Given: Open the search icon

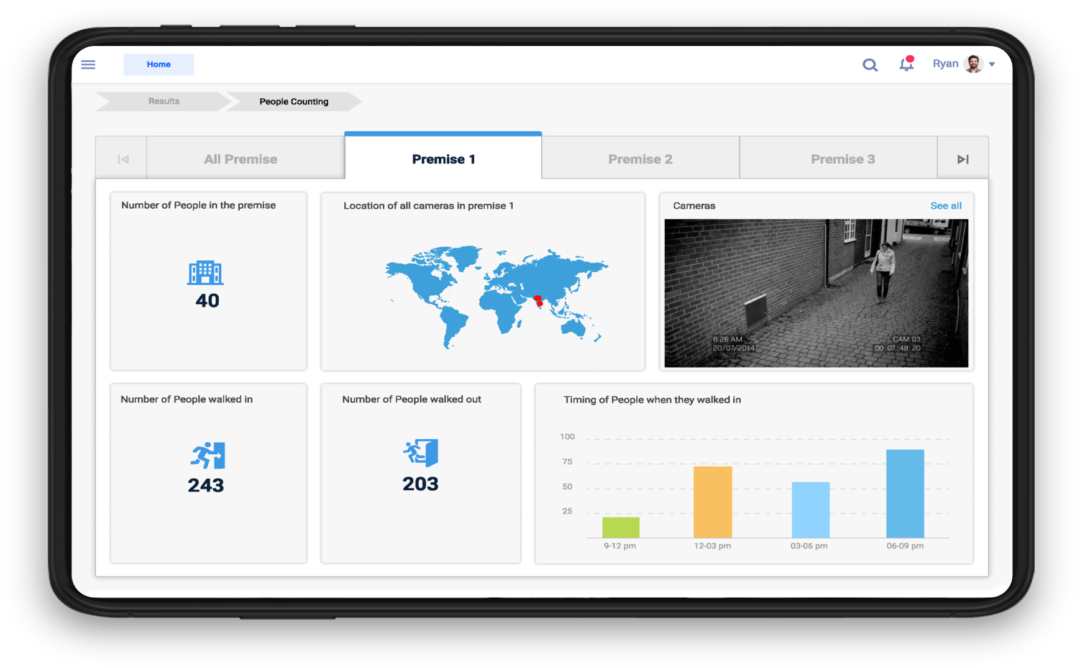Looking at the screenshot, I should pos(870,65).
